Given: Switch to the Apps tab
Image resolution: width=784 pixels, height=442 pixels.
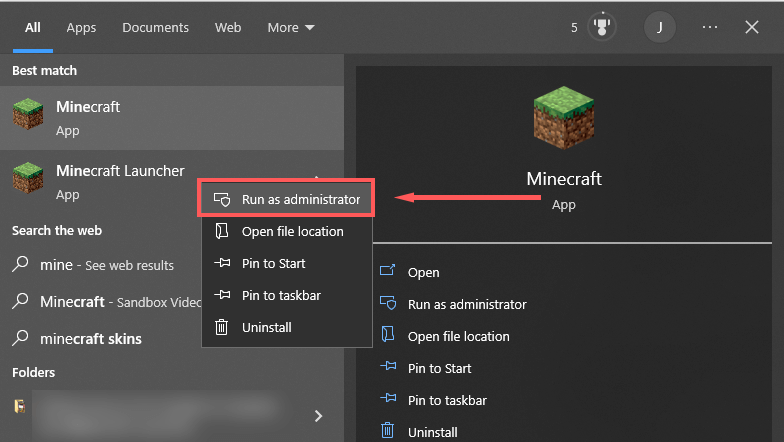Looking at the screenshot, I should (81, 28).
